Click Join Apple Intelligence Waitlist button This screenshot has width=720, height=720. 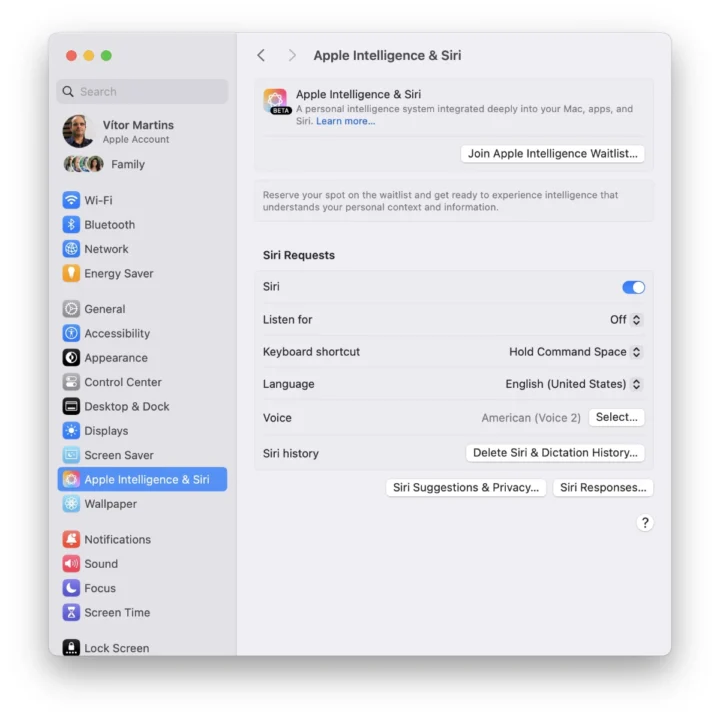coord(552,153)
